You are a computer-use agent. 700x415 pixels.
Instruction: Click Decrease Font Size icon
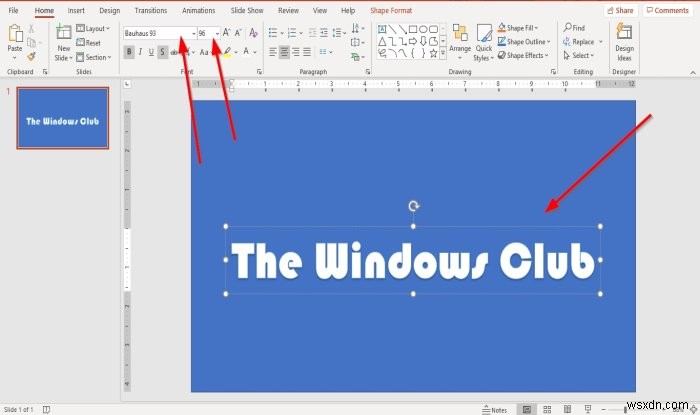[238, 33]
